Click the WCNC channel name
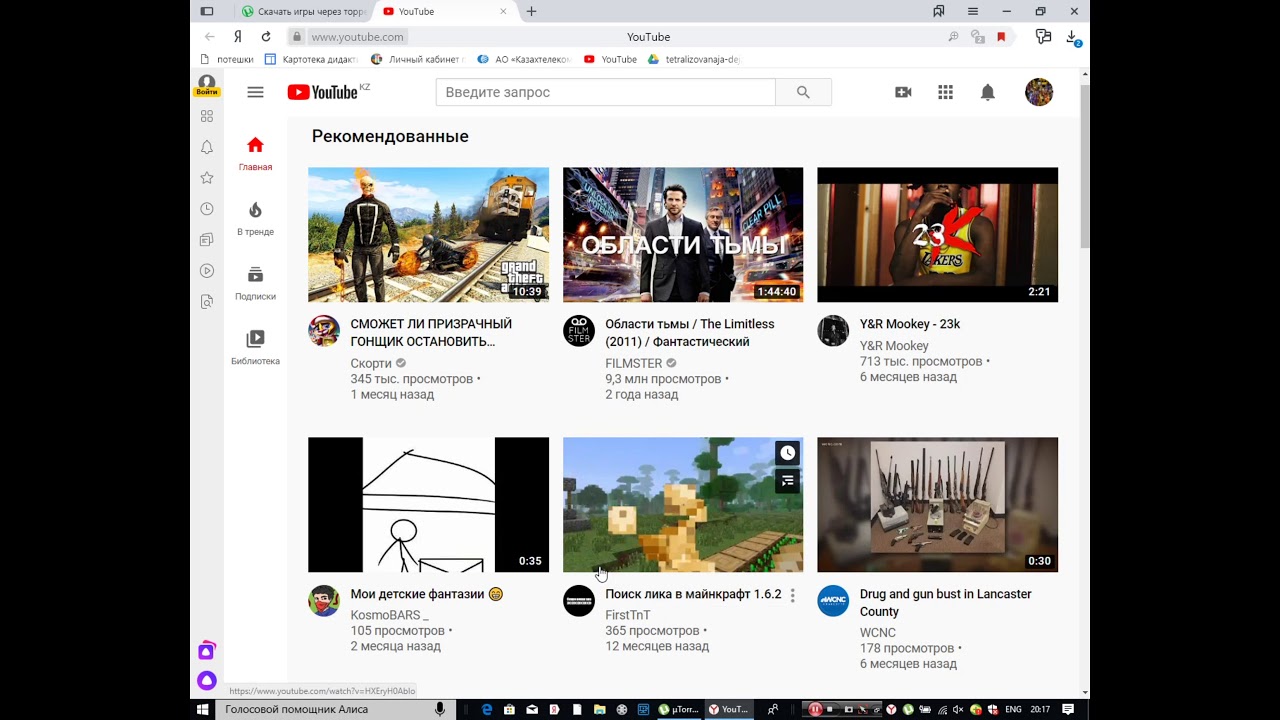 [x=878, y=633]
